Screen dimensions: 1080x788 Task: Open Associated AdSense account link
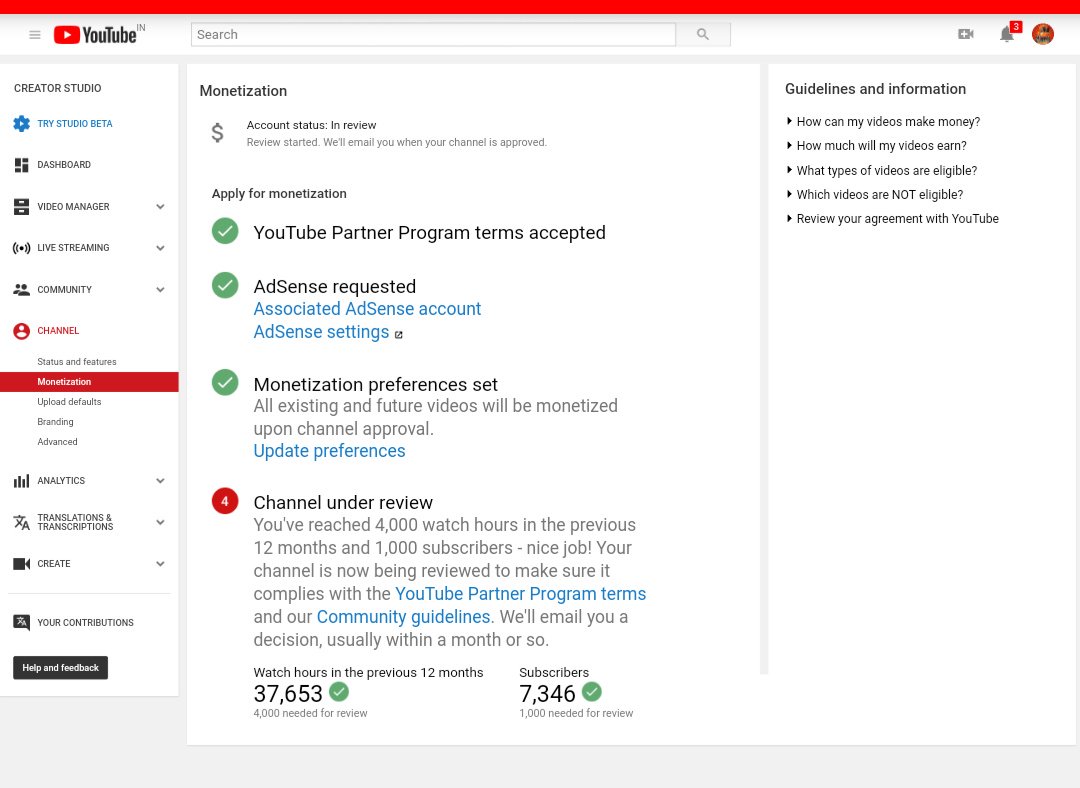pos(367,309)
